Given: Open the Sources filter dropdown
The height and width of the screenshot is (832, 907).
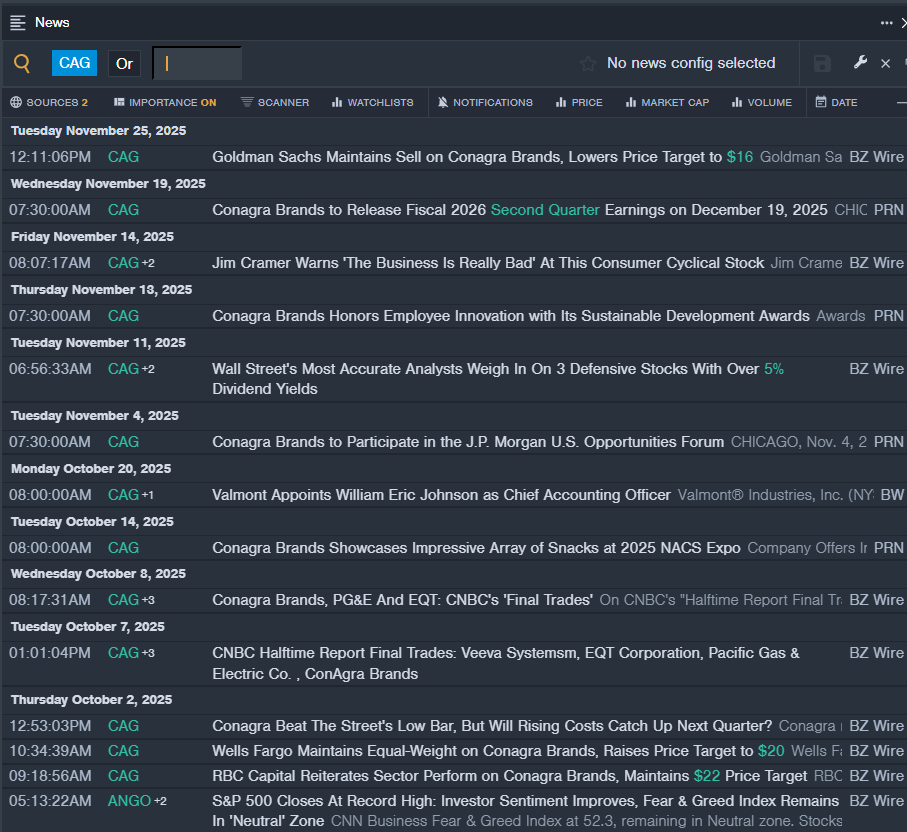Looking at the screenshot, I should [49, 102].
